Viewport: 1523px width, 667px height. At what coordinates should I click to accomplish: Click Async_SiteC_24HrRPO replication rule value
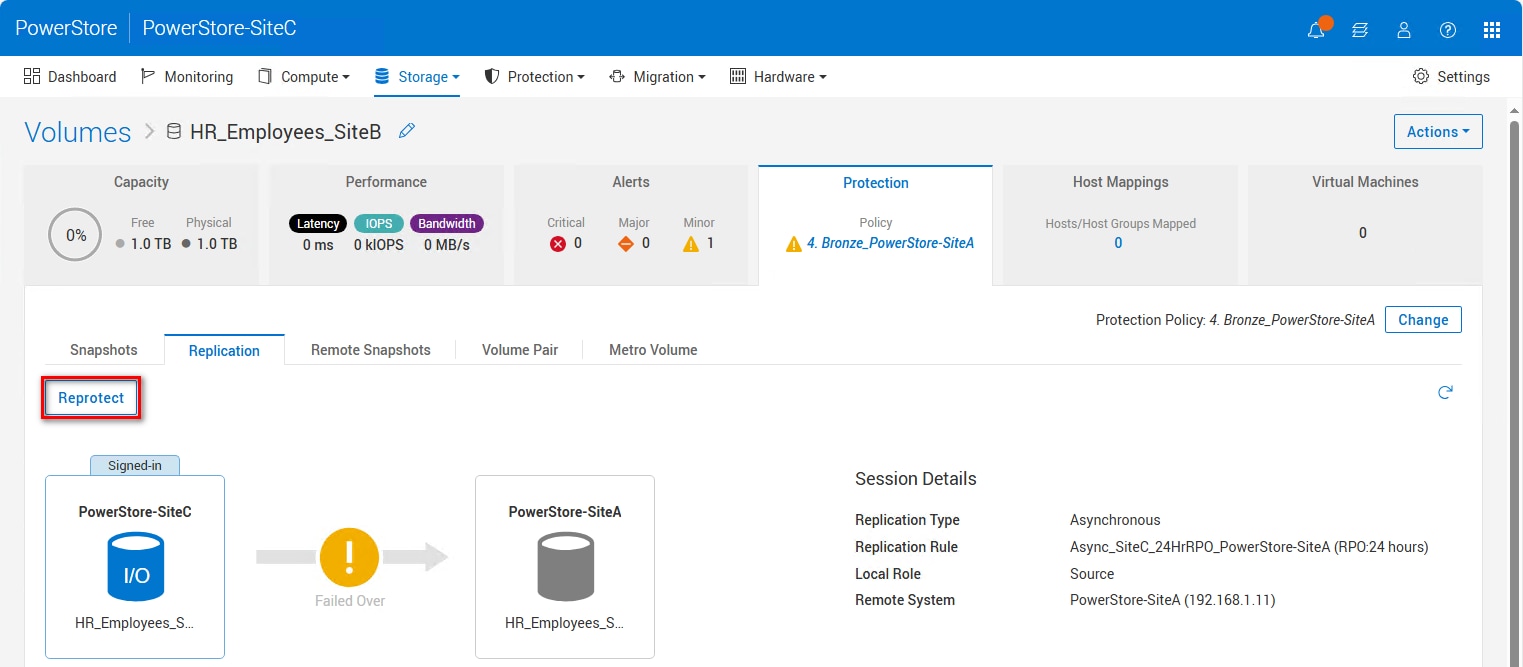tap(1249, 547)
